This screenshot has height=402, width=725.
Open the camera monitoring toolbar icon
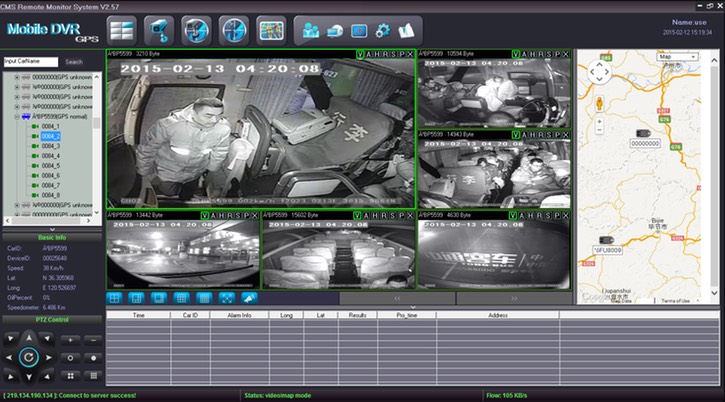157,28
